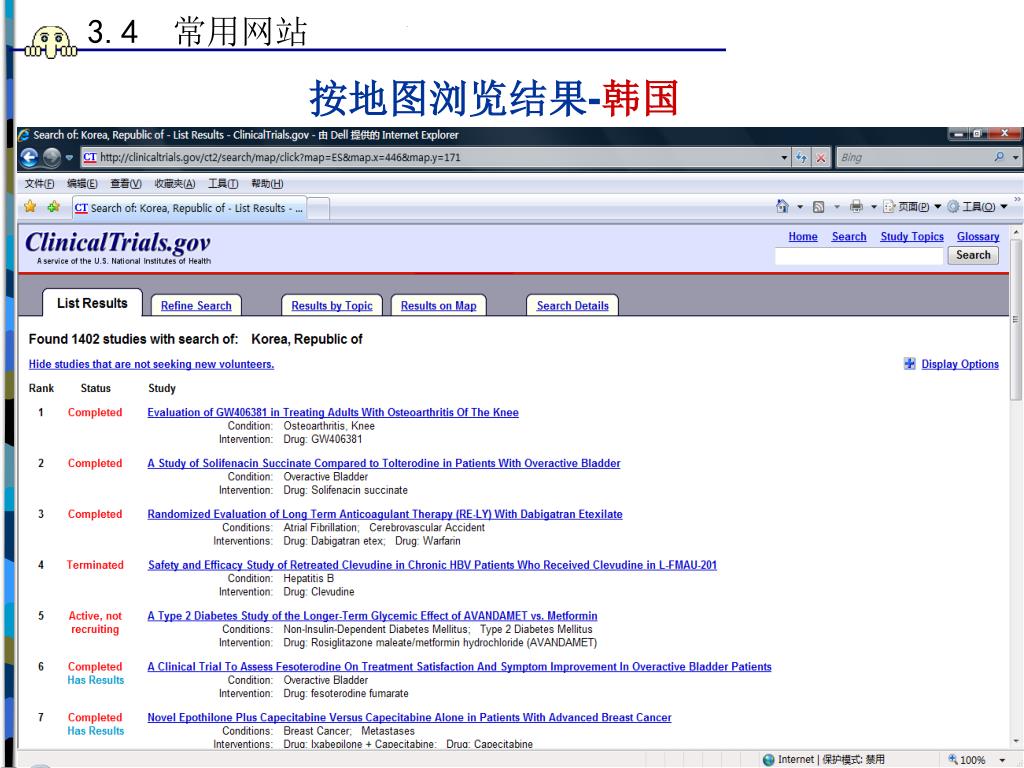Click the CT favicon in address bar
The width and height of the screenshot is (1024, 768).
tap(89, 157)
